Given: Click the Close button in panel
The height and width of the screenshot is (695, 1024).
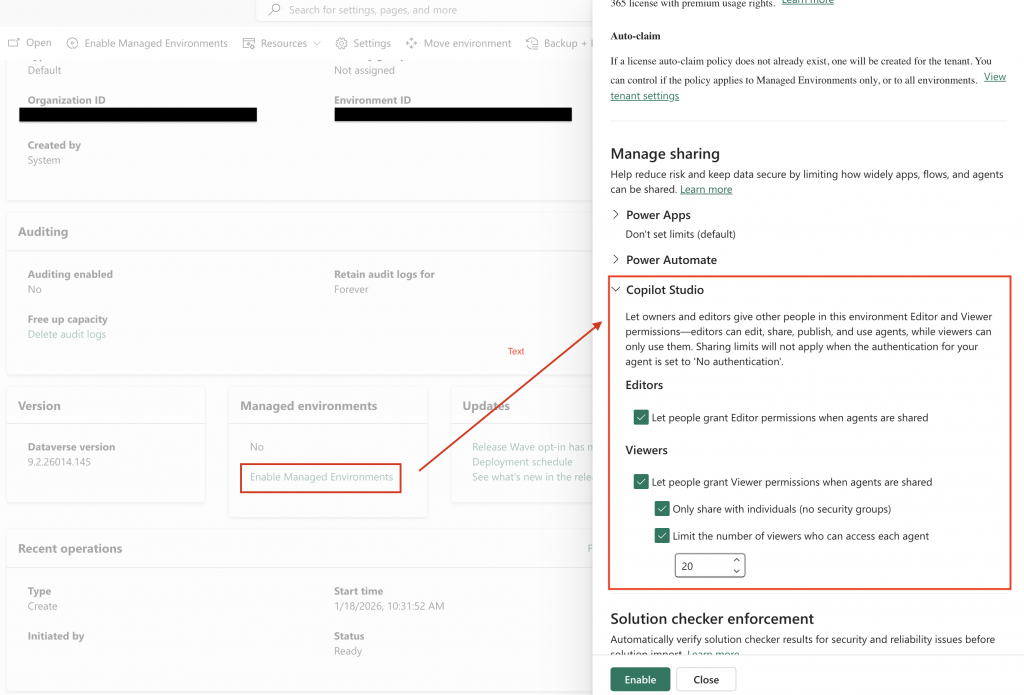Looking at the screenshot, I should [x=706, y=679].
